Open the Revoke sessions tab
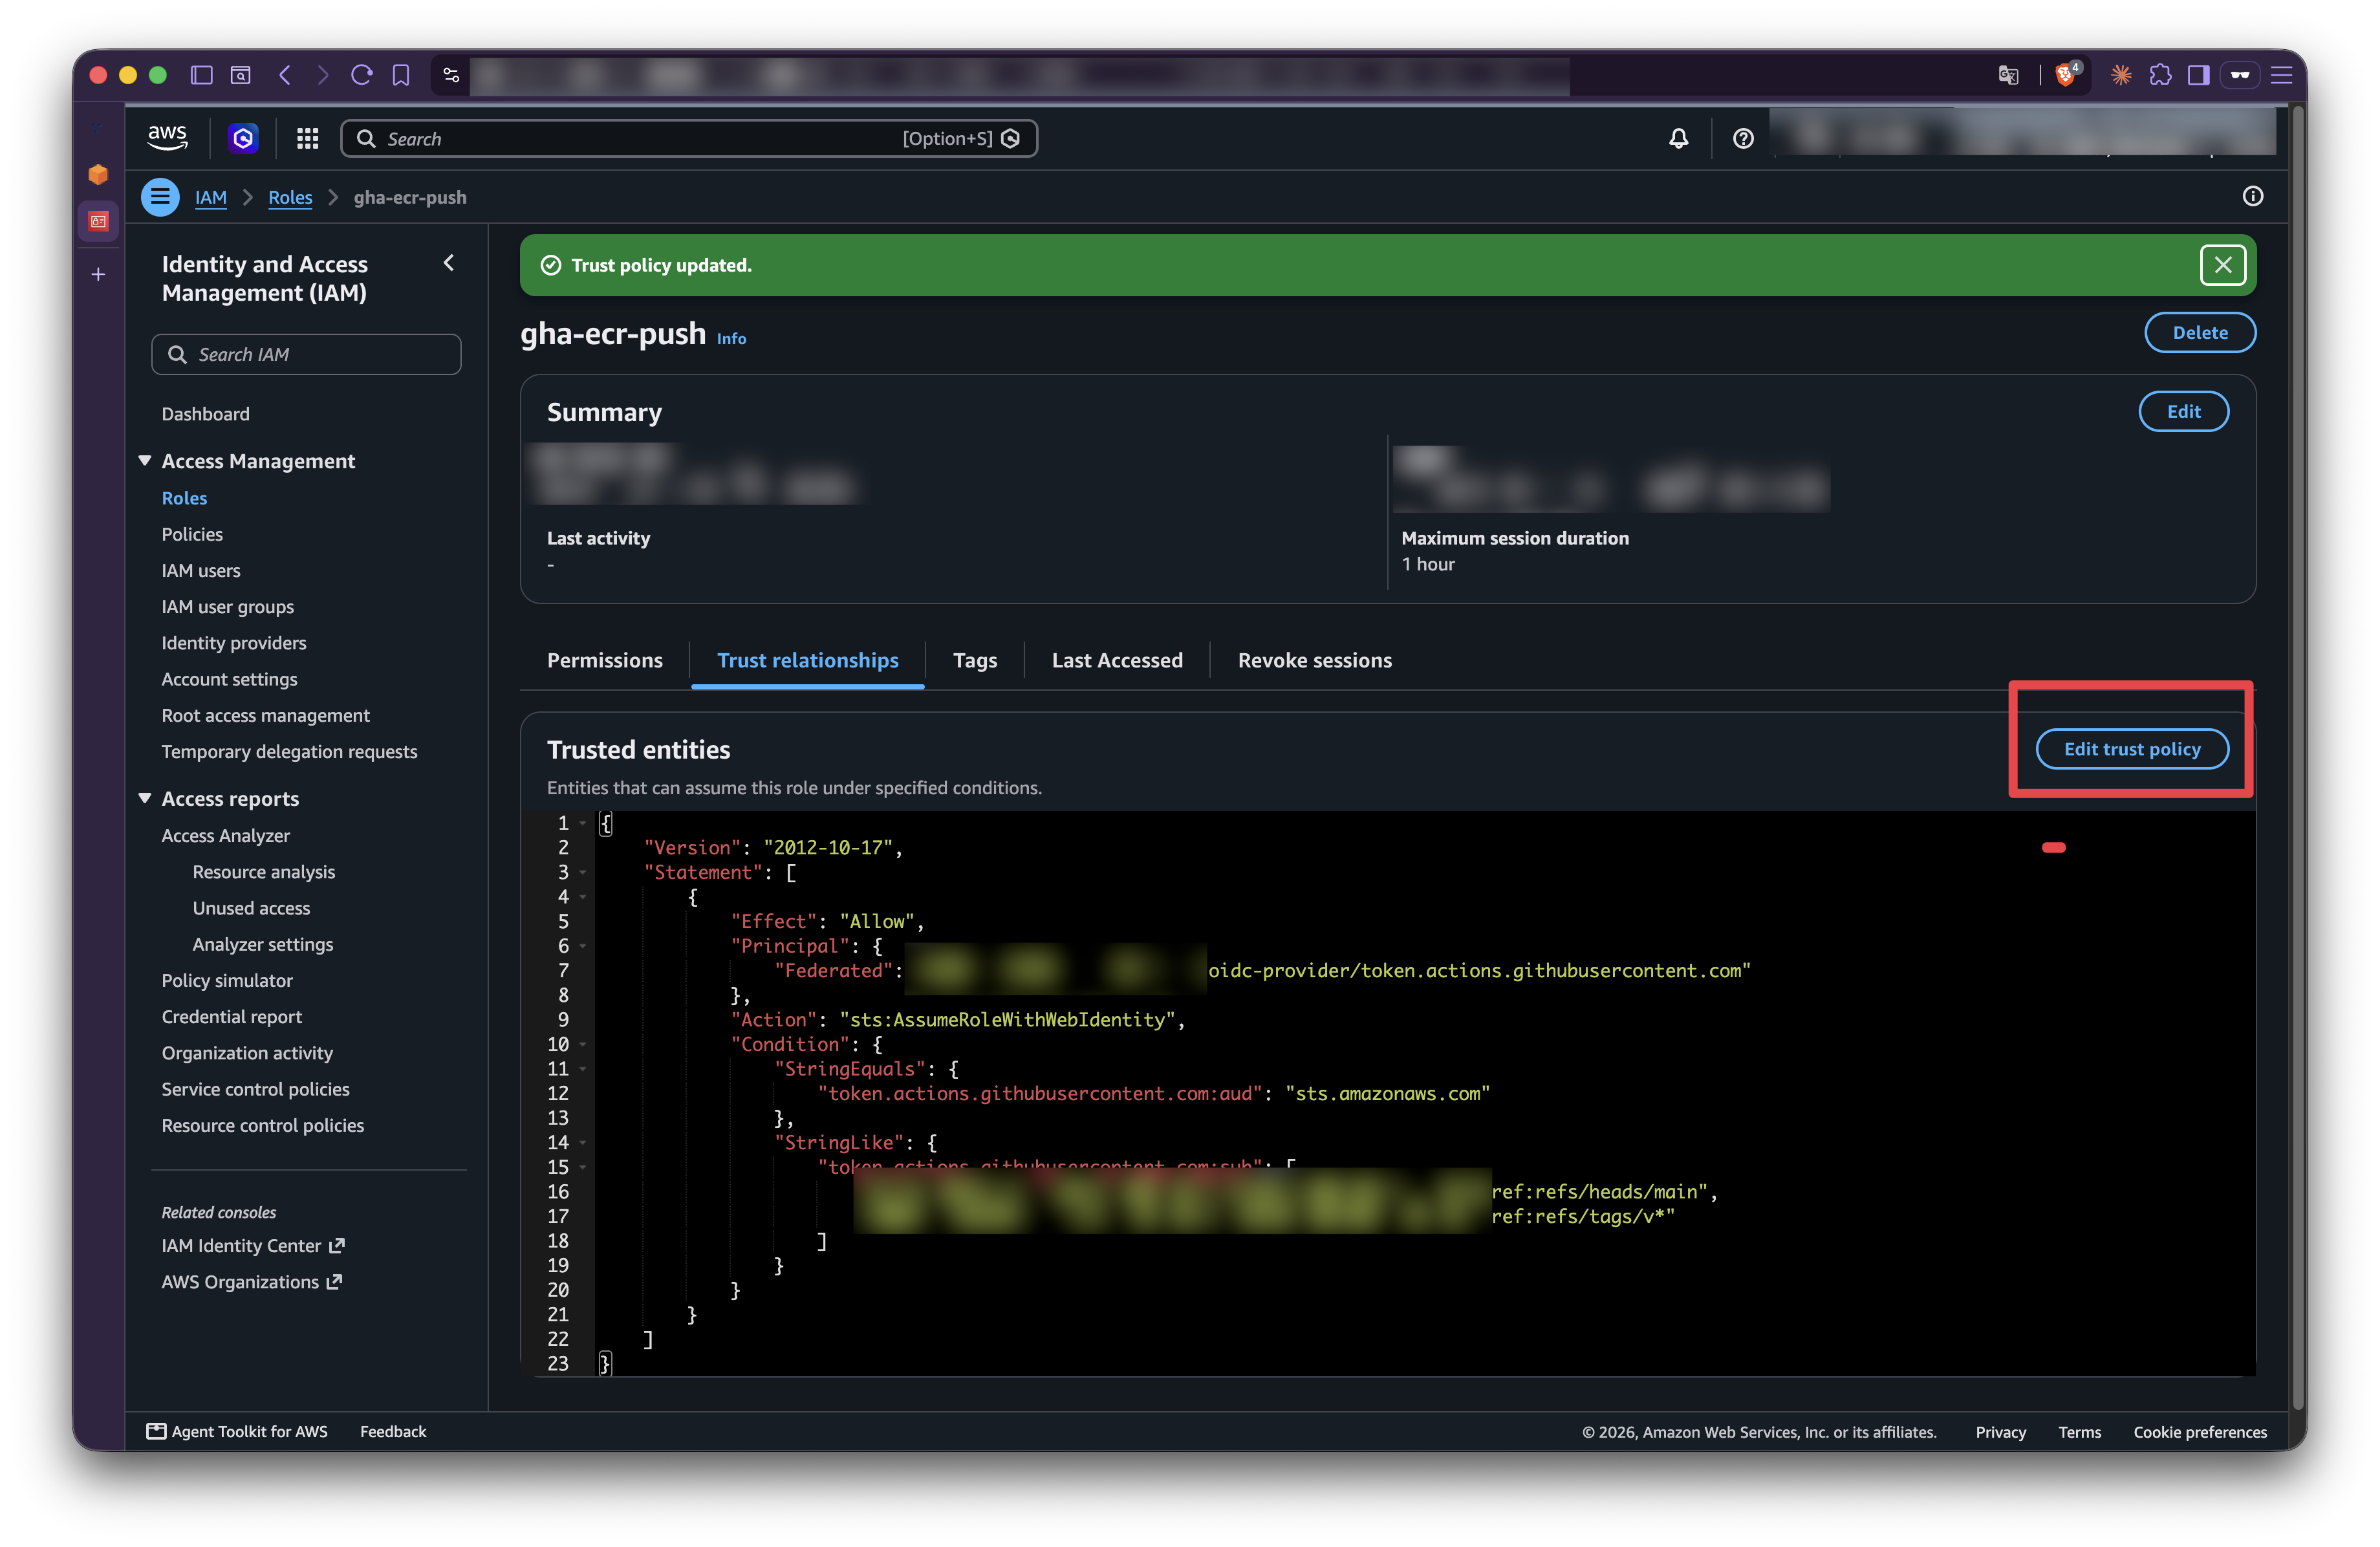Image resolution: width=2380 pixels, height=1547 pixels. (1315, 660)
